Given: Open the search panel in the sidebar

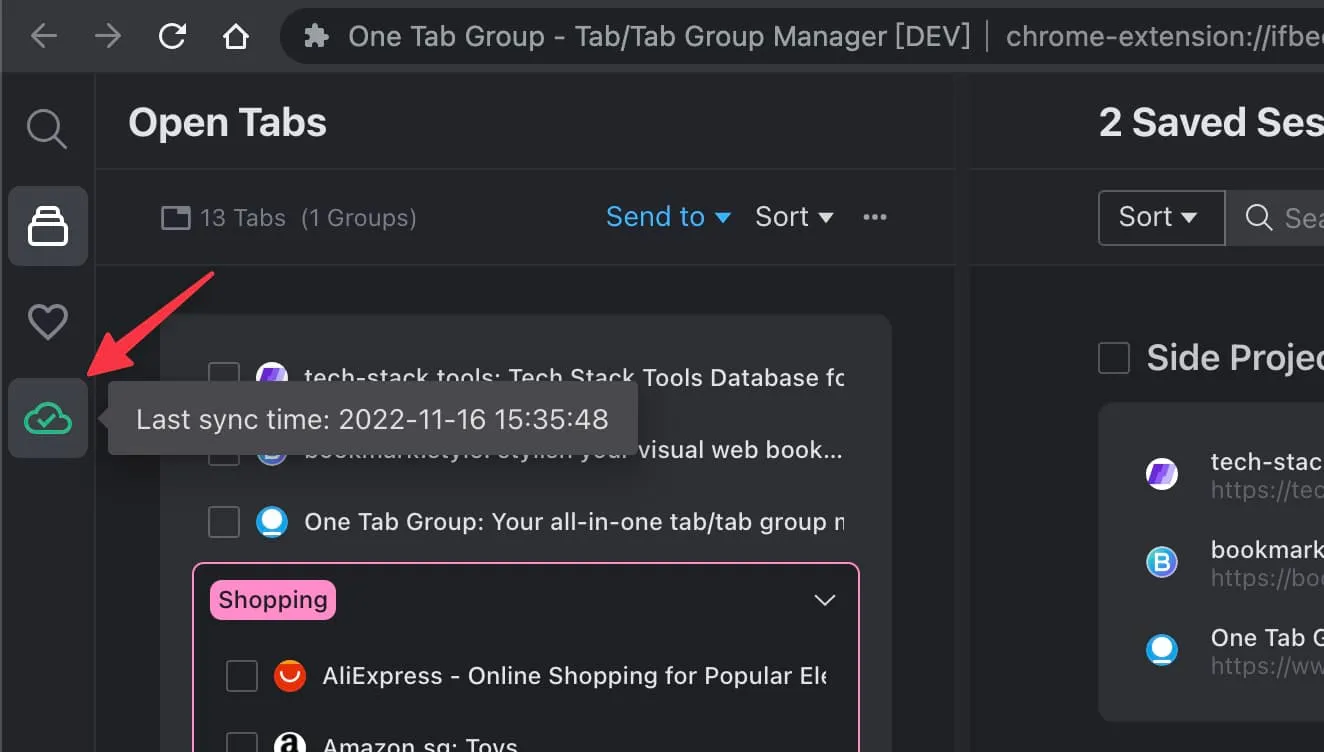Looking at the screenshot, I should (x=46, y=128).
